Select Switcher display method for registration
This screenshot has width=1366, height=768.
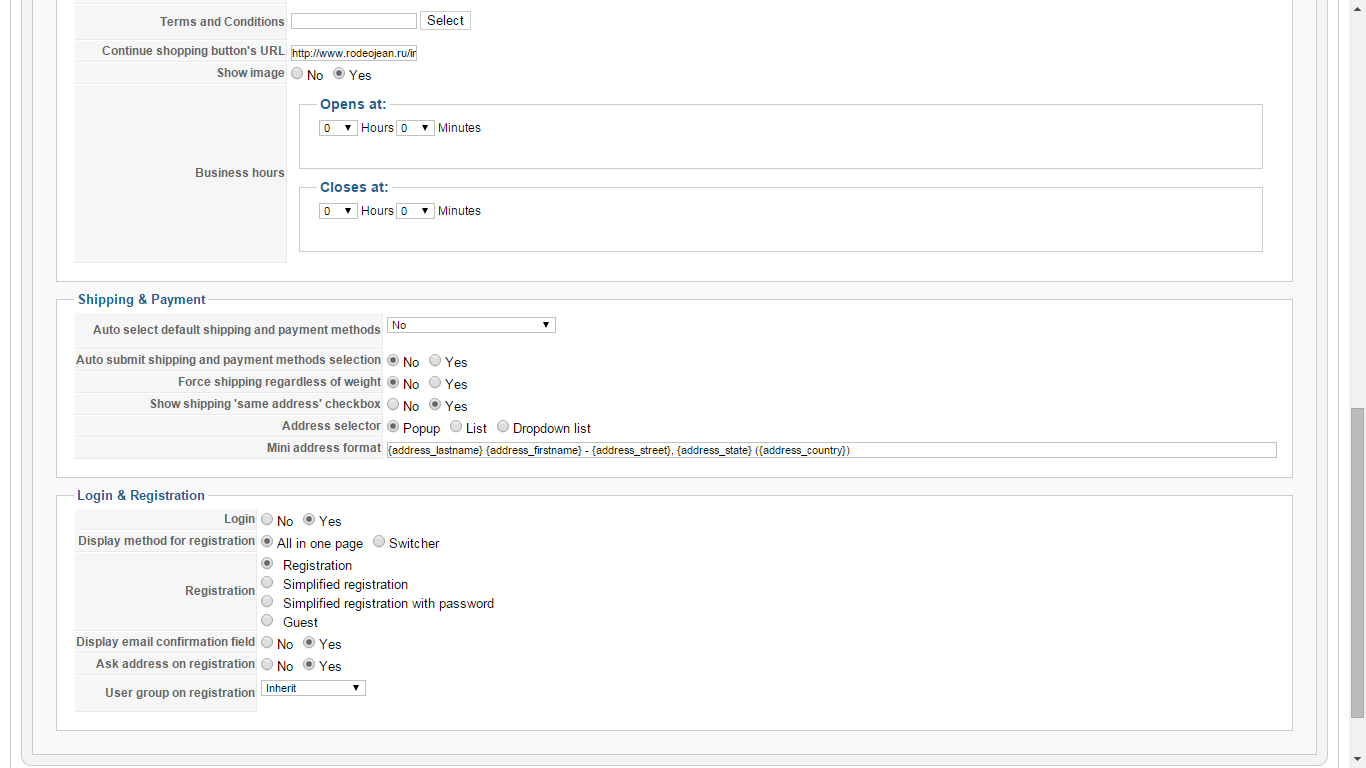click(379, 542)
